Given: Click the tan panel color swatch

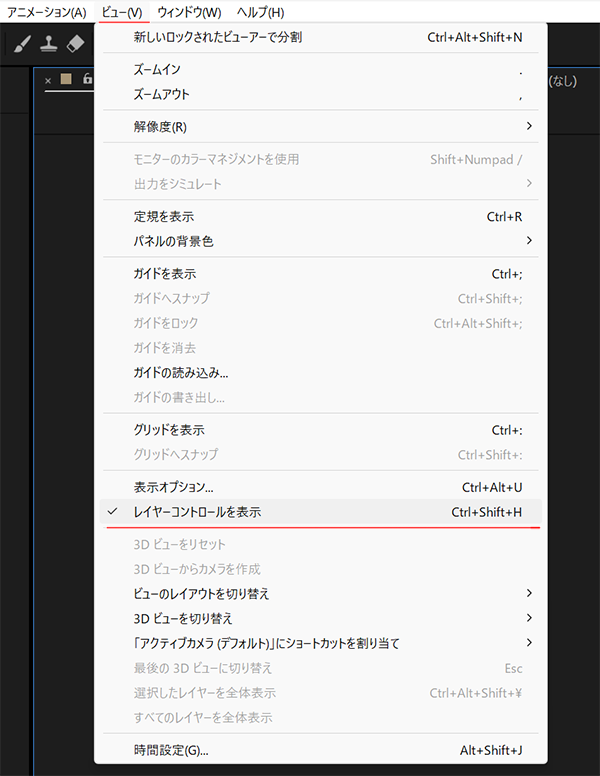Looking at the screenshot, I should point(67,80).
